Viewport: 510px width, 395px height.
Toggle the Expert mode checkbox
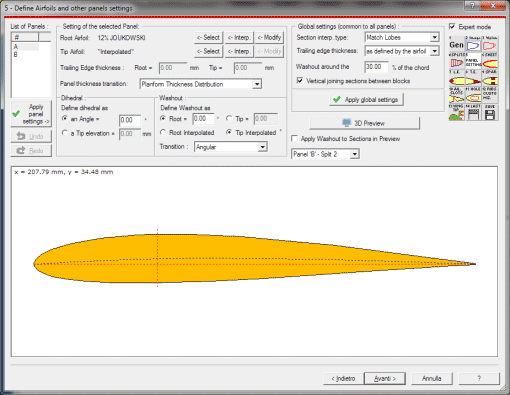pyautogui.click(x=452, y=27)
